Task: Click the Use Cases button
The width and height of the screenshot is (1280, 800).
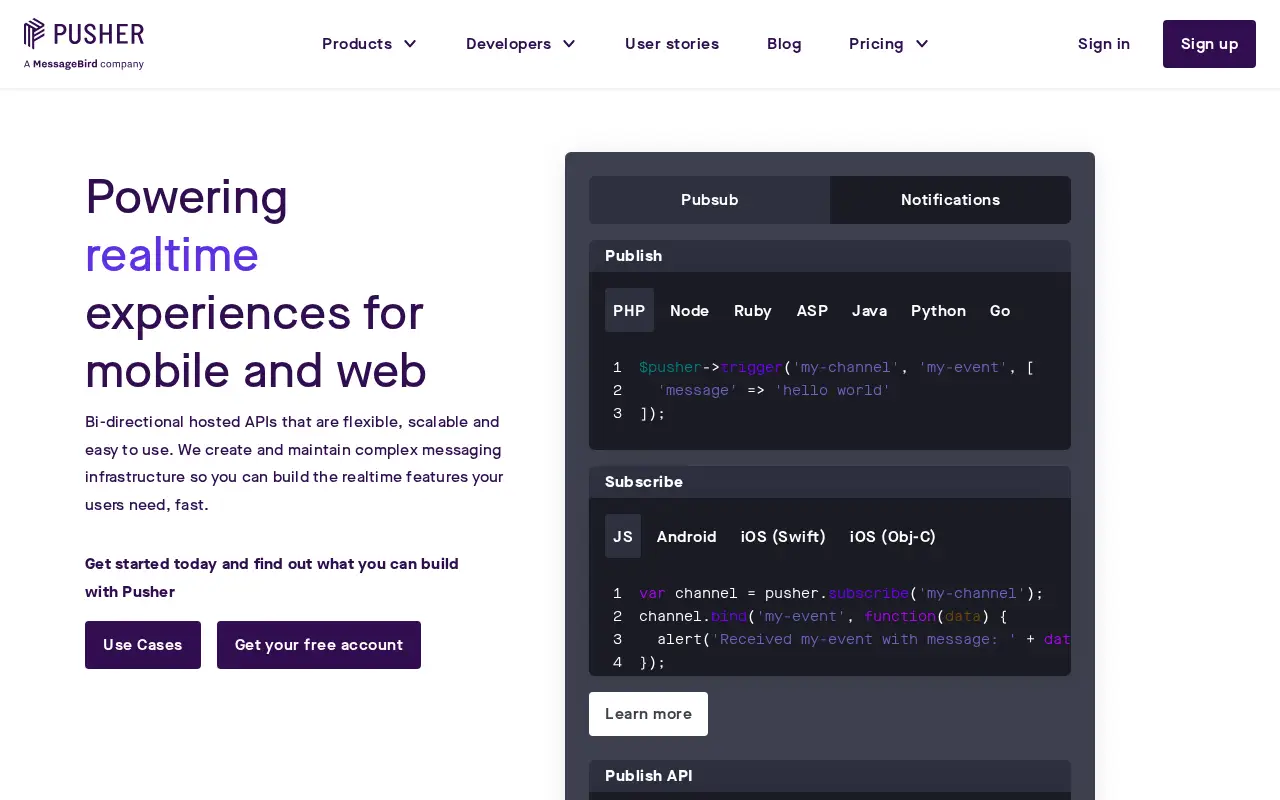Action: (x=143, y=645)
